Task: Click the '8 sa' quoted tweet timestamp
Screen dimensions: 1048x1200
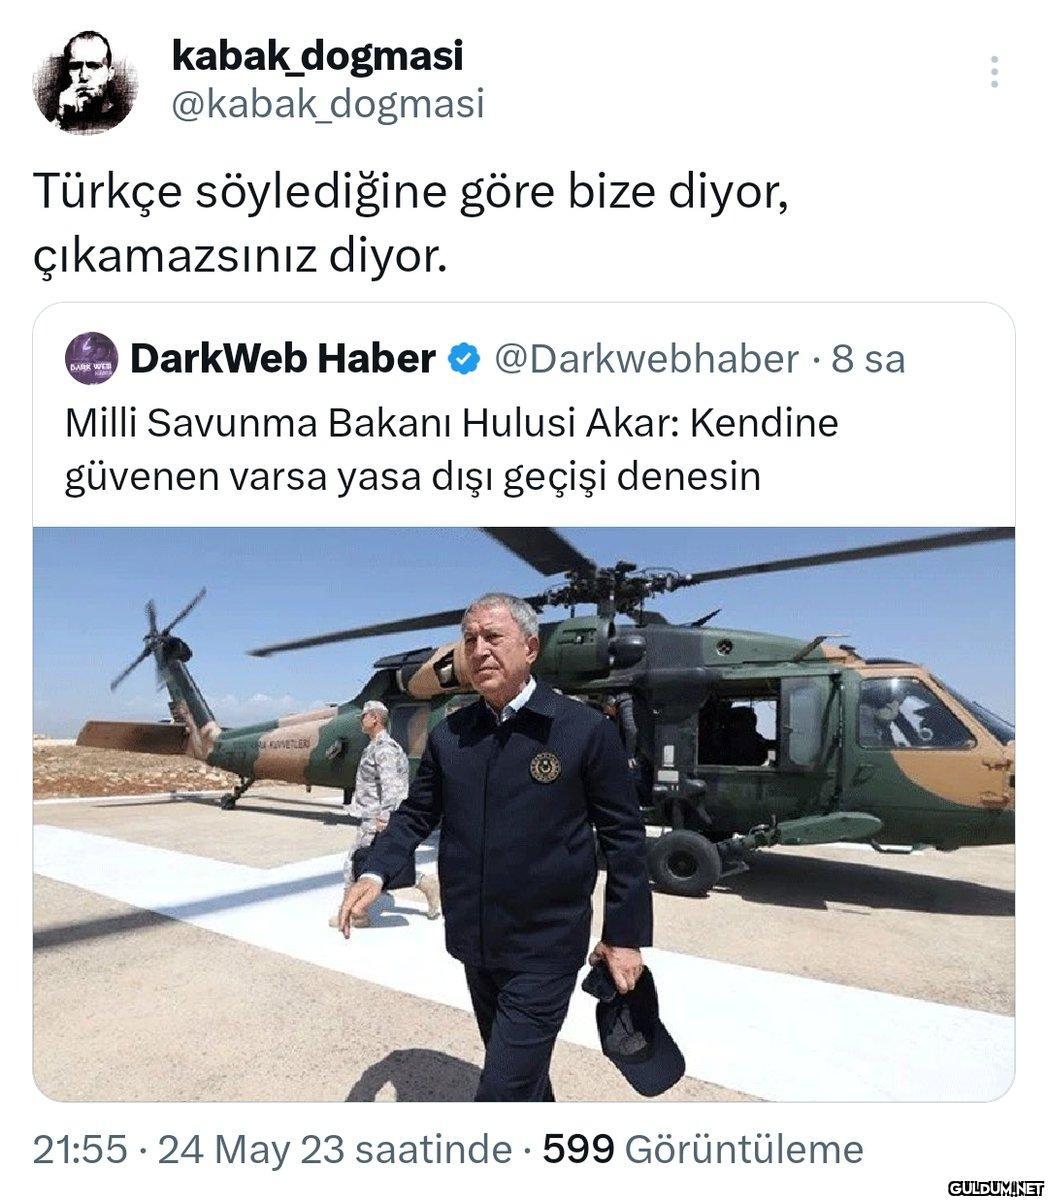Action: pyautogui.click(x=868, y=359)
